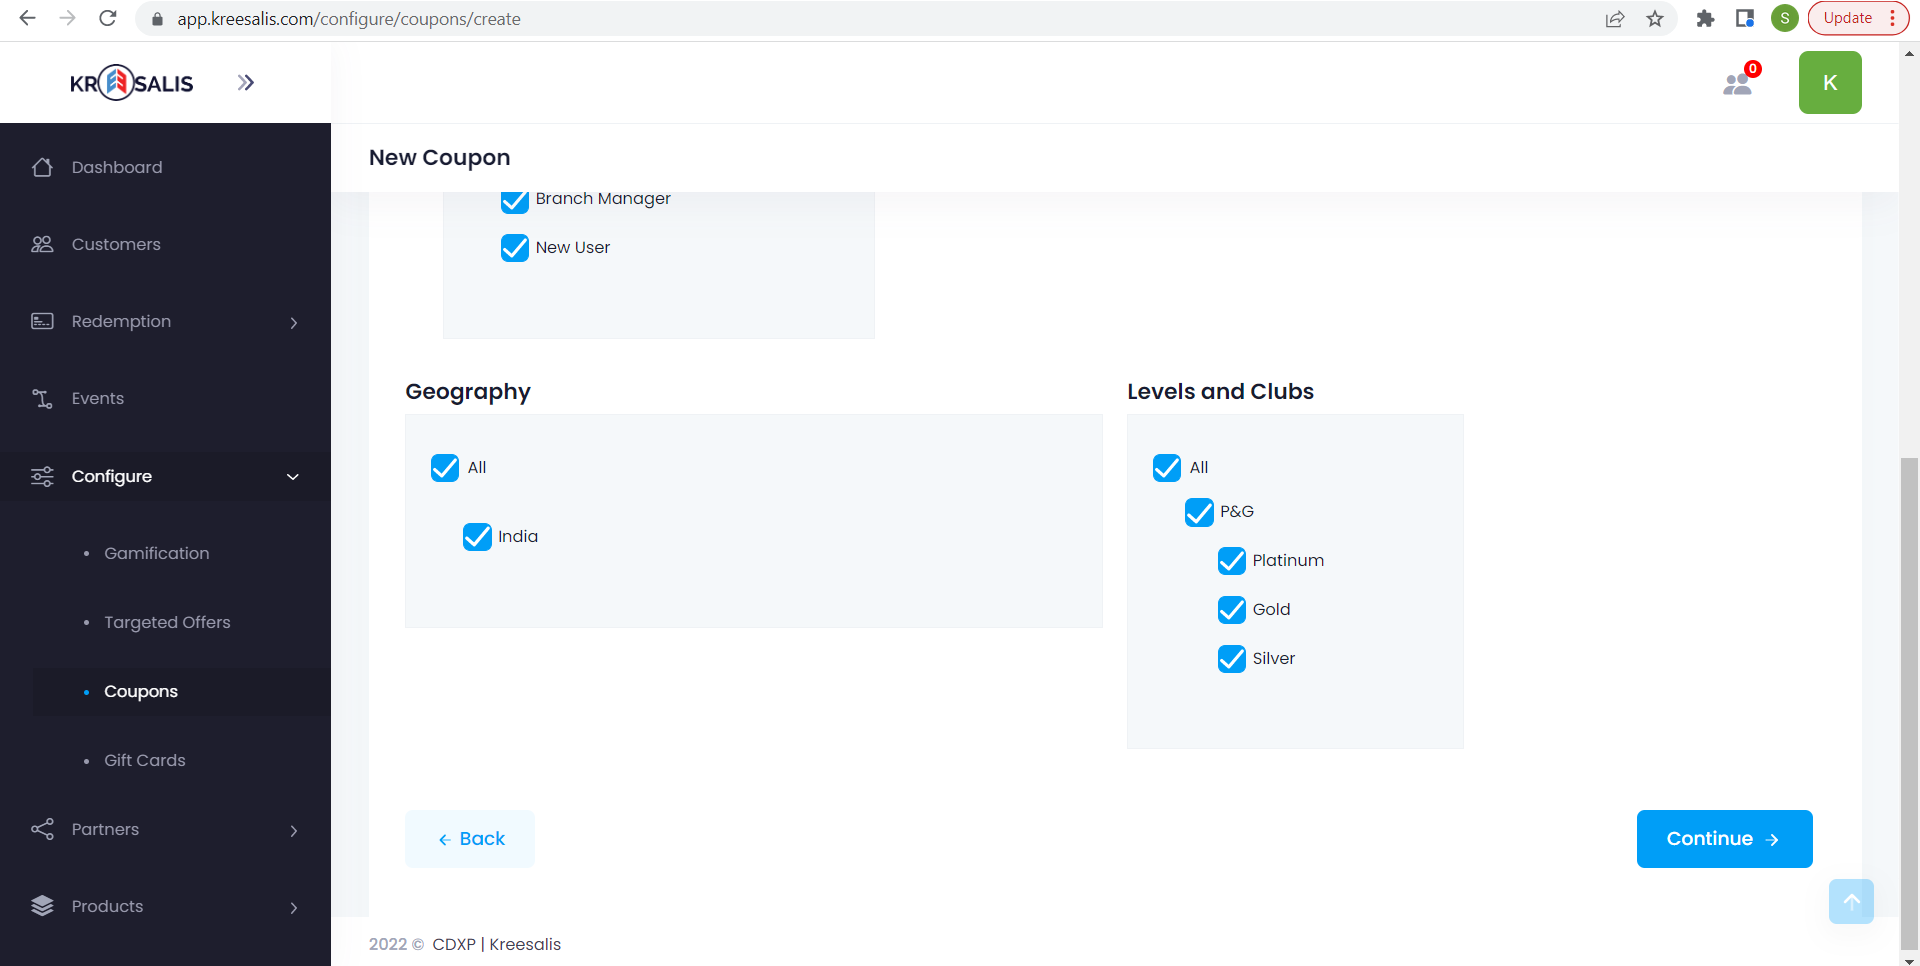Screen dimensions: 1920x966
Task: Select Coupons under Configure
Action: (x=141, y=691)
